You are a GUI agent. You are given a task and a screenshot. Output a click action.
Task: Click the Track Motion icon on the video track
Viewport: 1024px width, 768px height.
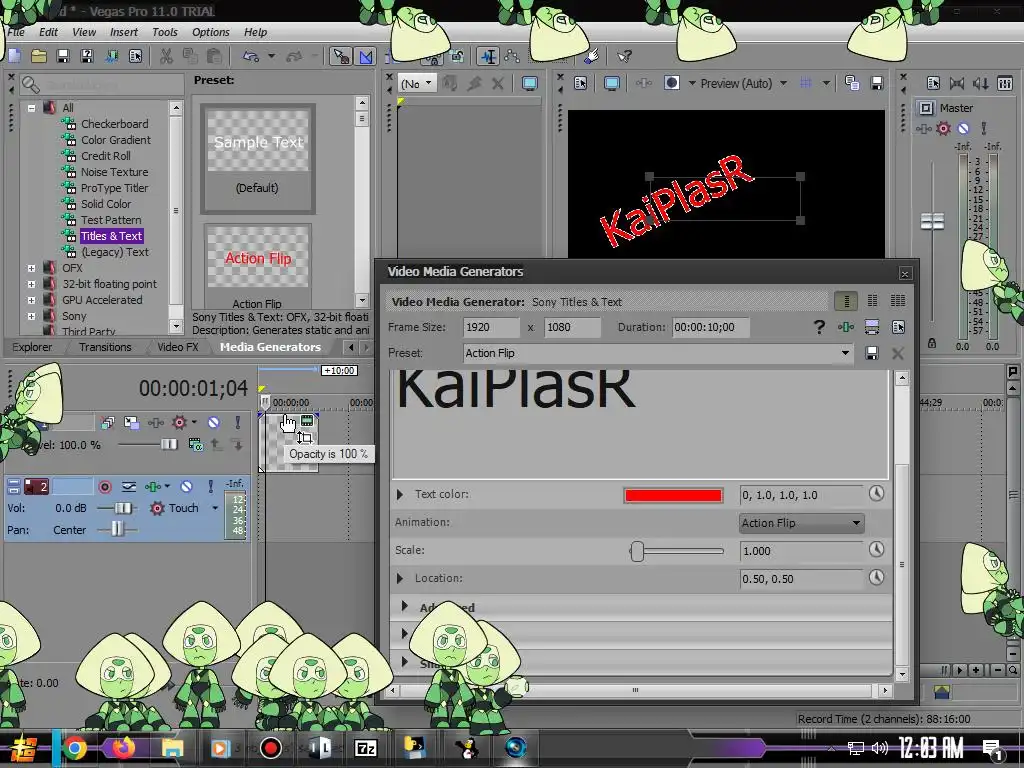pyautogui.click(x=131, y=423)
